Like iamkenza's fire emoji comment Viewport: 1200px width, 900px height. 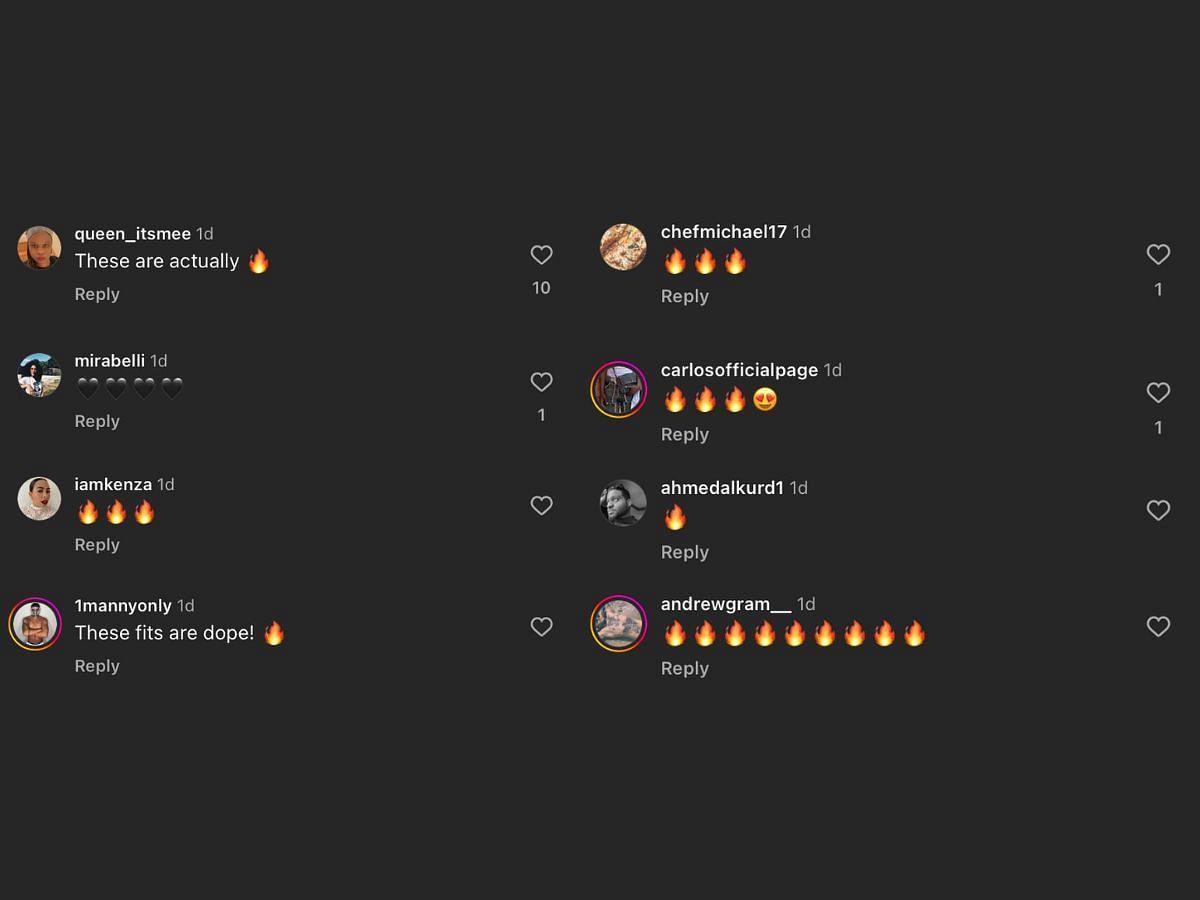coord(541,506)
